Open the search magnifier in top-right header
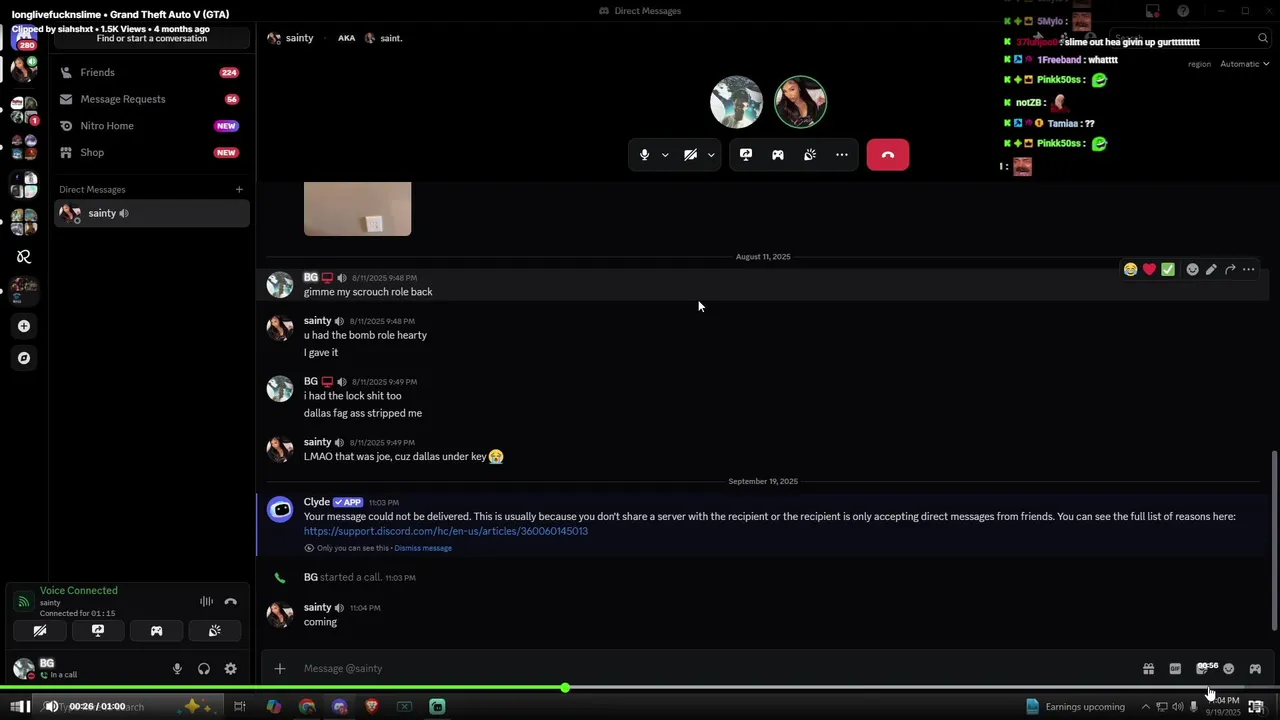 (x=1263, y=38)
